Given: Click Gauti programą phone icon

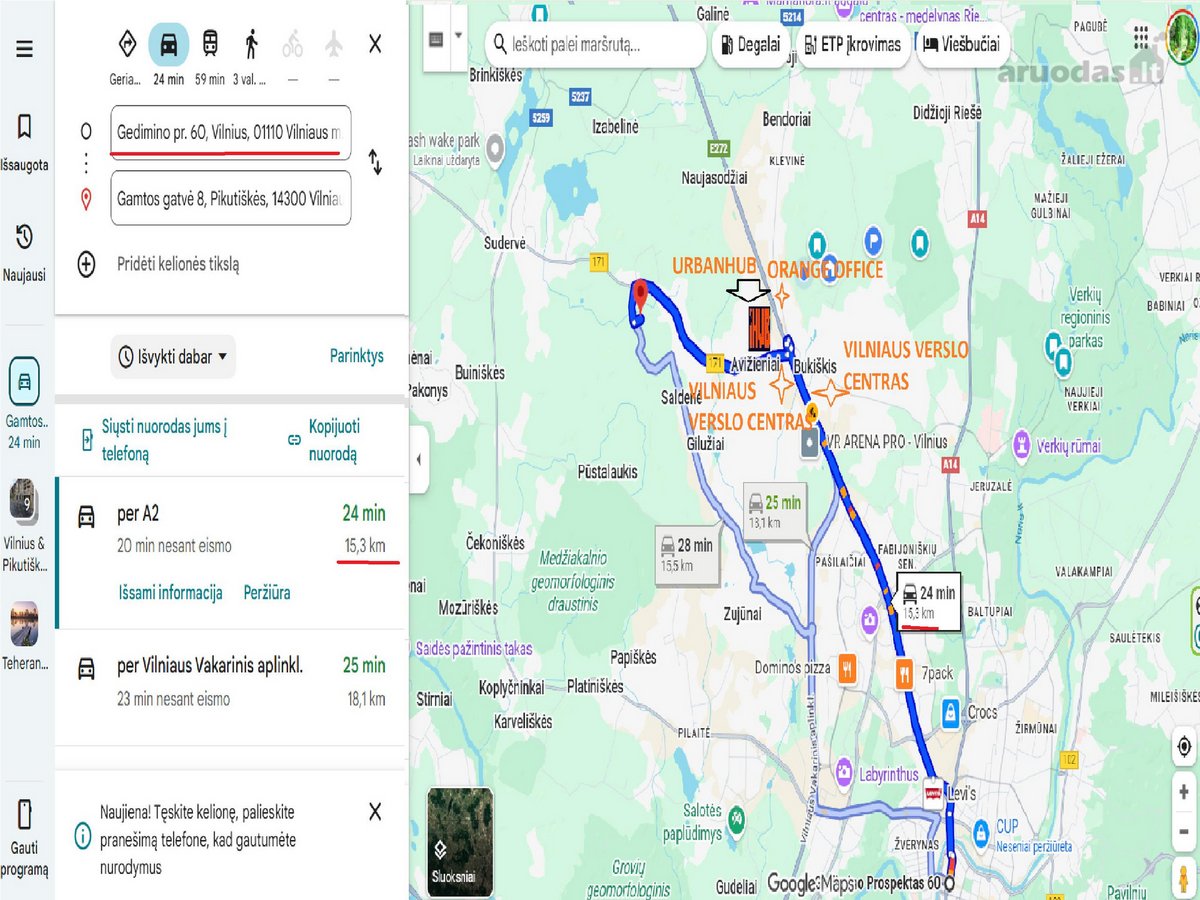Looking at the screenshot, I should 24,813.
